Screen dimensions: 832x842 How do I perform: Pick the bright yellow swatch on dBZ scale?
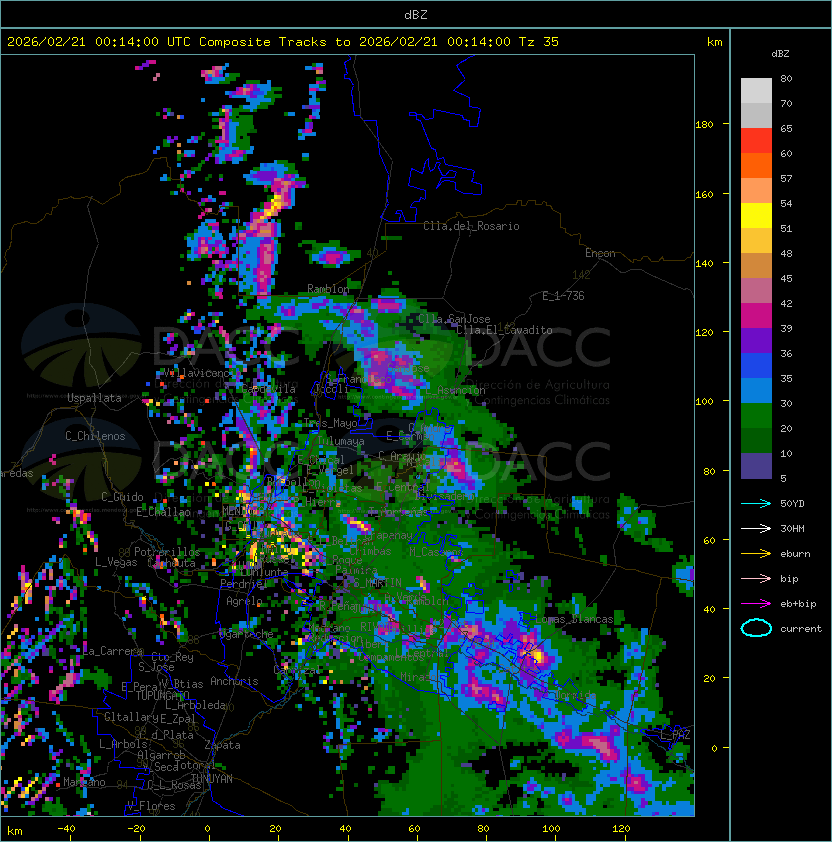(x=756, y=215)
